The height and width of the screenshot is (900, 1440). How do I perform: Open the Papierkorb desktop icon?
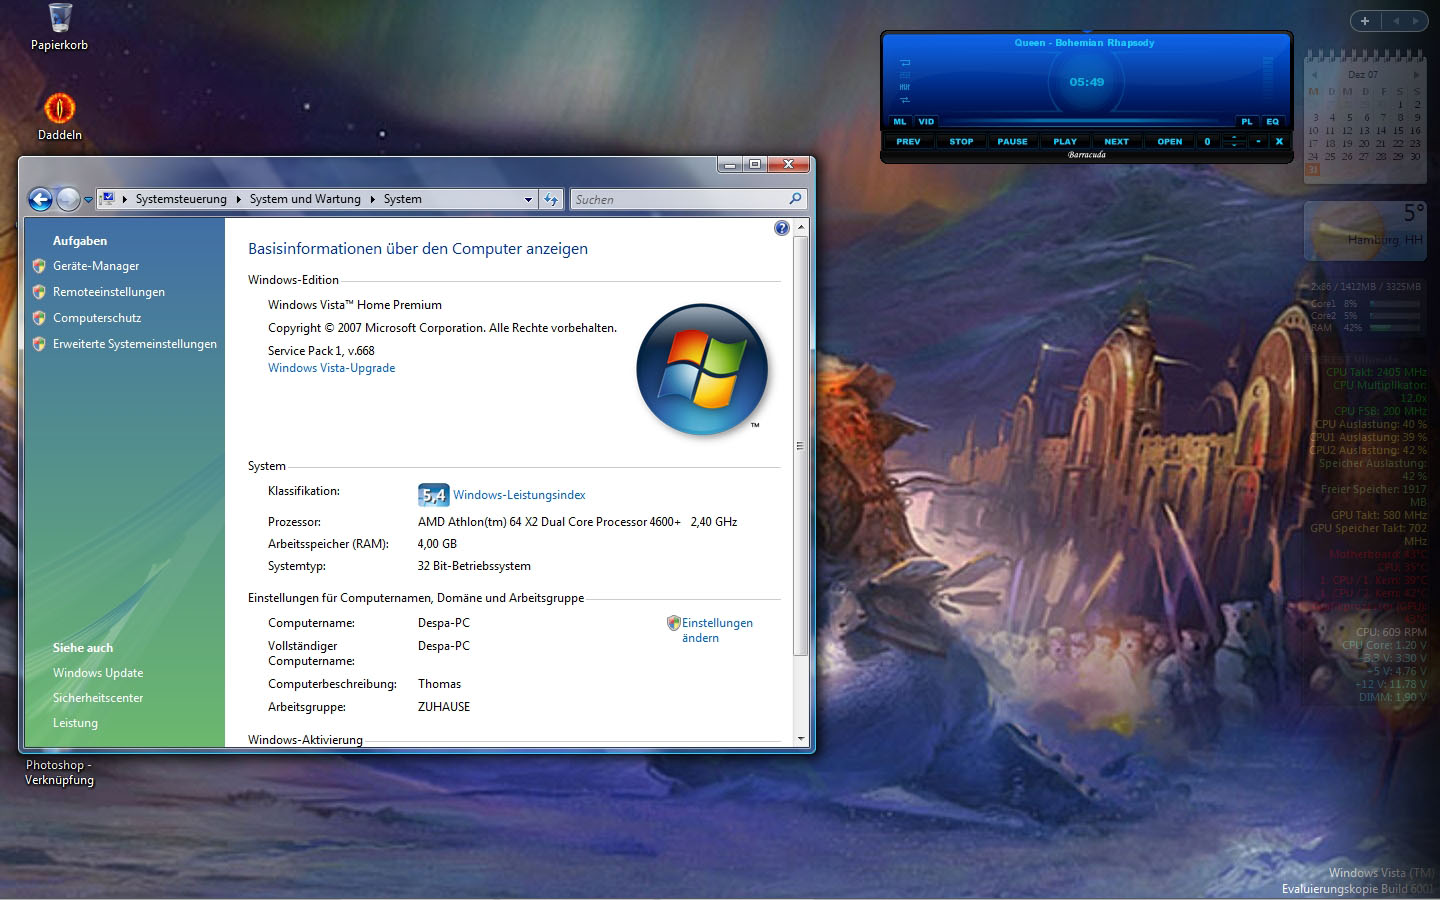tap(60, 27)
